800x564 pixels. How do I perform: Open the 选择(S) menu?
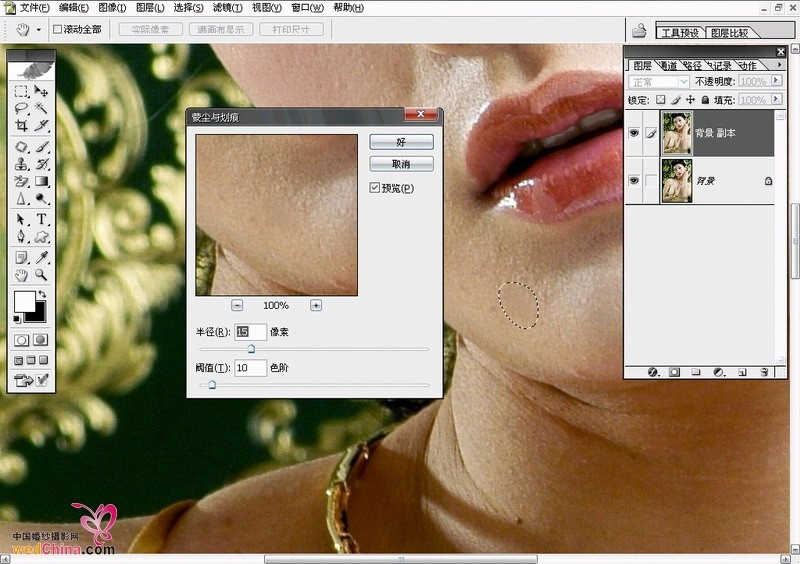[188, 8]
